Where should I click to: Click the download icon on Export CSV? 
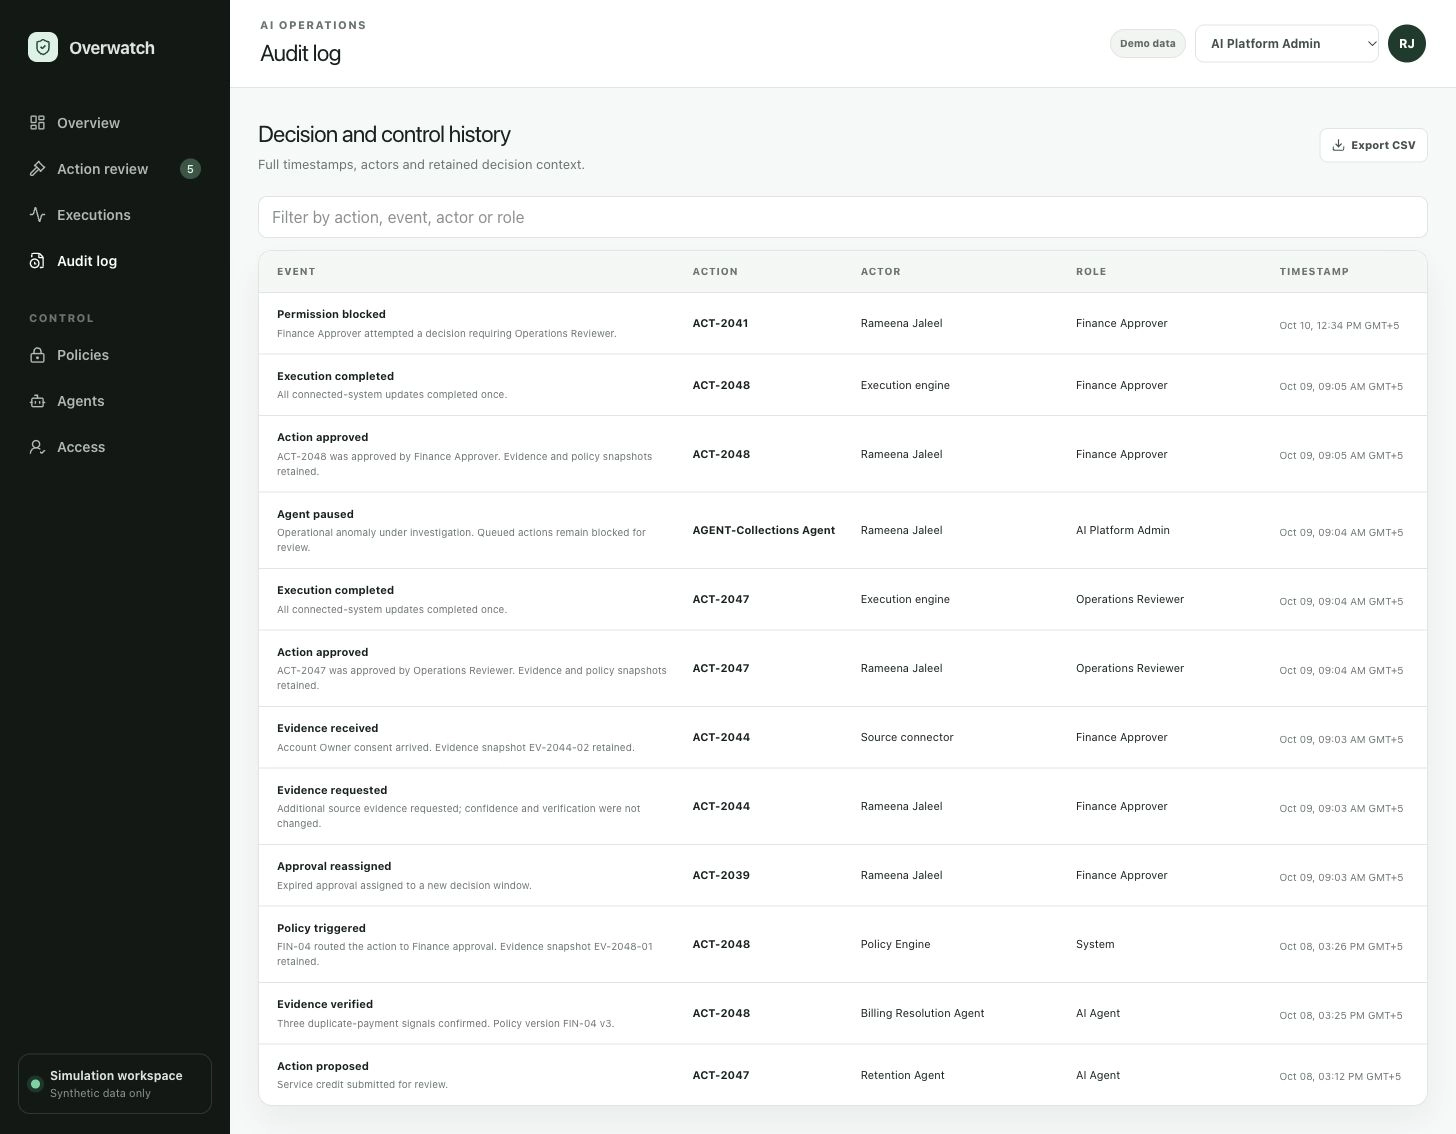pos(1338,145)
